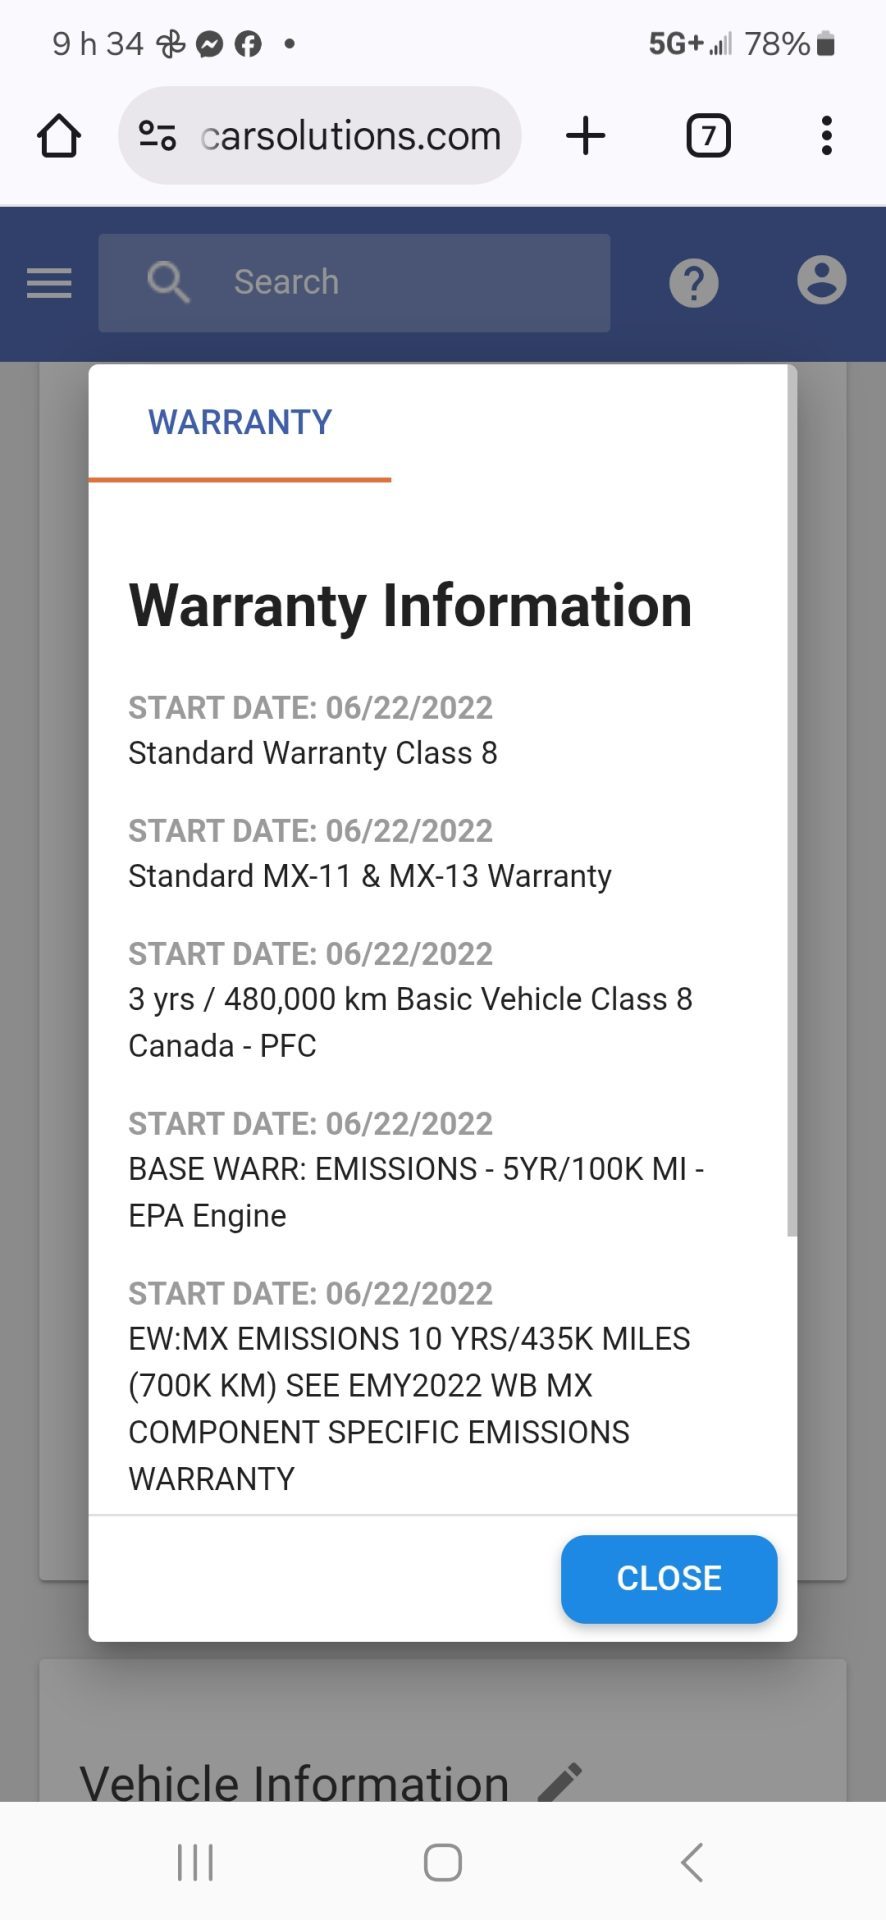Click the Search input field
The image size is (886, 1920).
pos(354,283)
